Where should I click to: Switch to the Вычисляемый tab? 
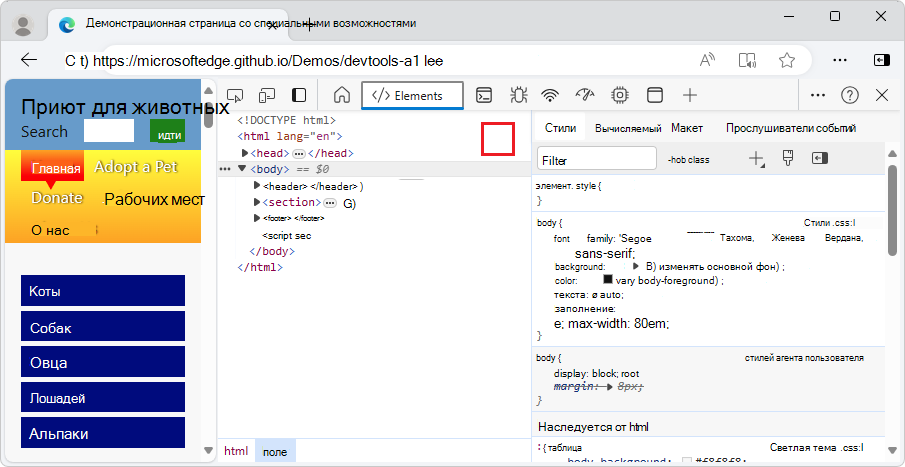pyautogui.click(x=628, y=129)
